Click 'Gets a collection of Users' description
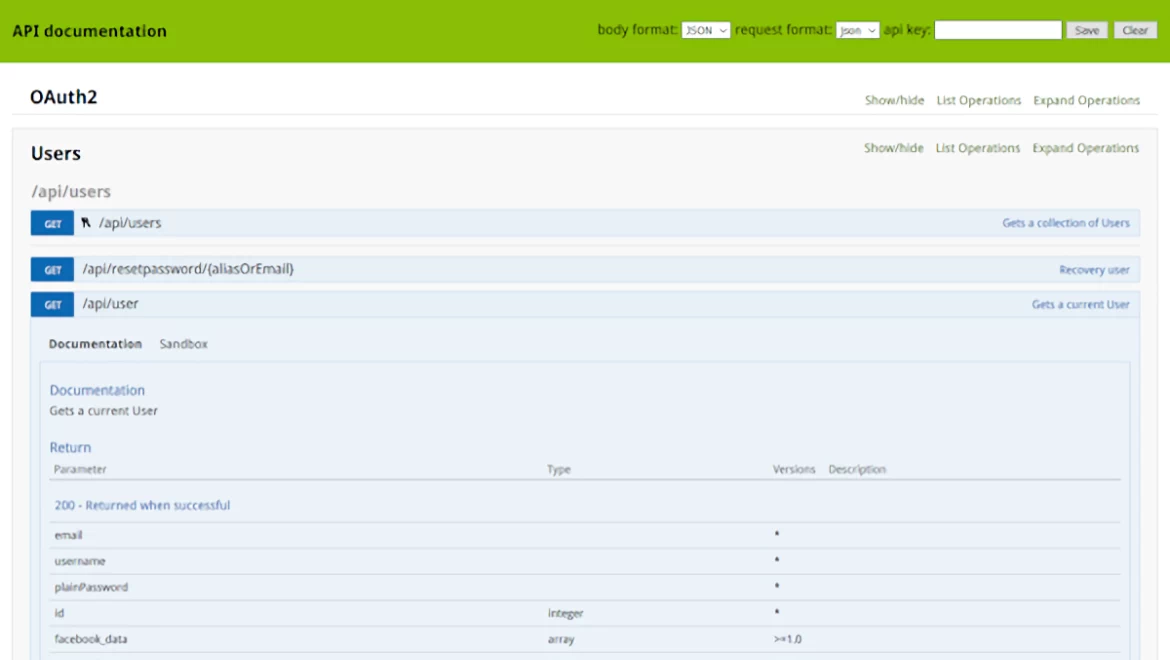 pos(1066,223)
